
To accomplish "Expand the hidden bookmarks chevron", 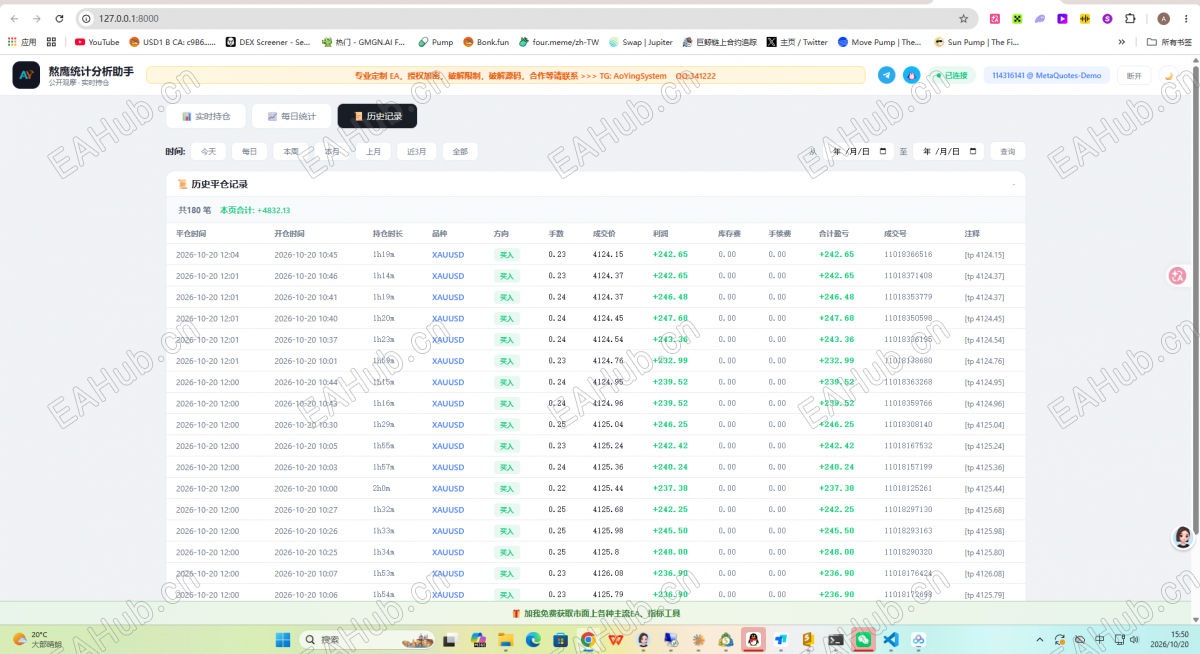I will 1121,42.
